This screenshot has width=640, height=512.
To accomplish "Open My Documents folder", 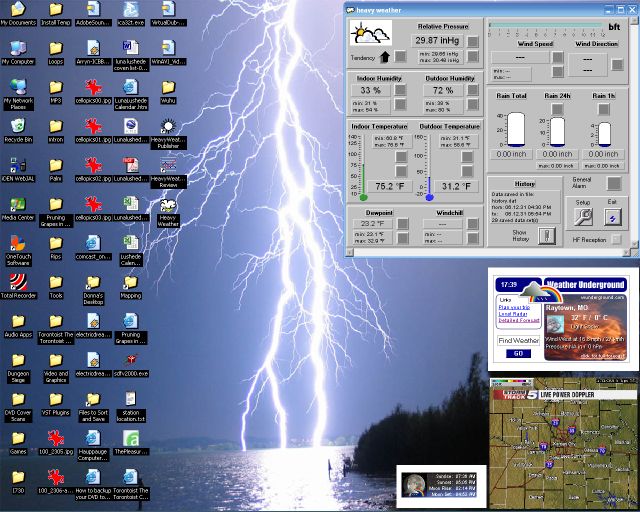I will pyautogui.click(x=18, y=13).
